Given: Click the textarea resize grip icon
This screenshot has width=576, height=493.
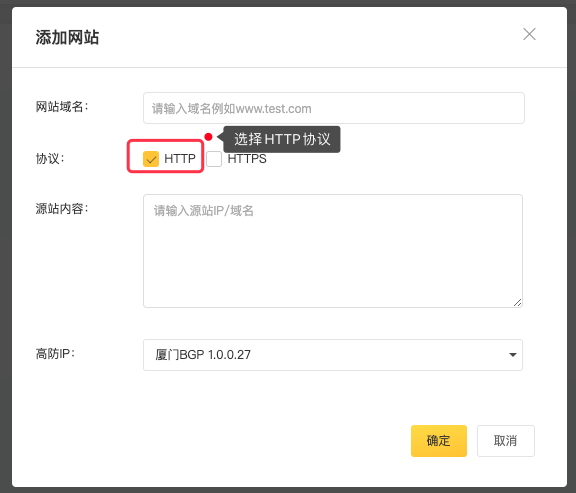Looking at the screenshot, I should point(517,302).
